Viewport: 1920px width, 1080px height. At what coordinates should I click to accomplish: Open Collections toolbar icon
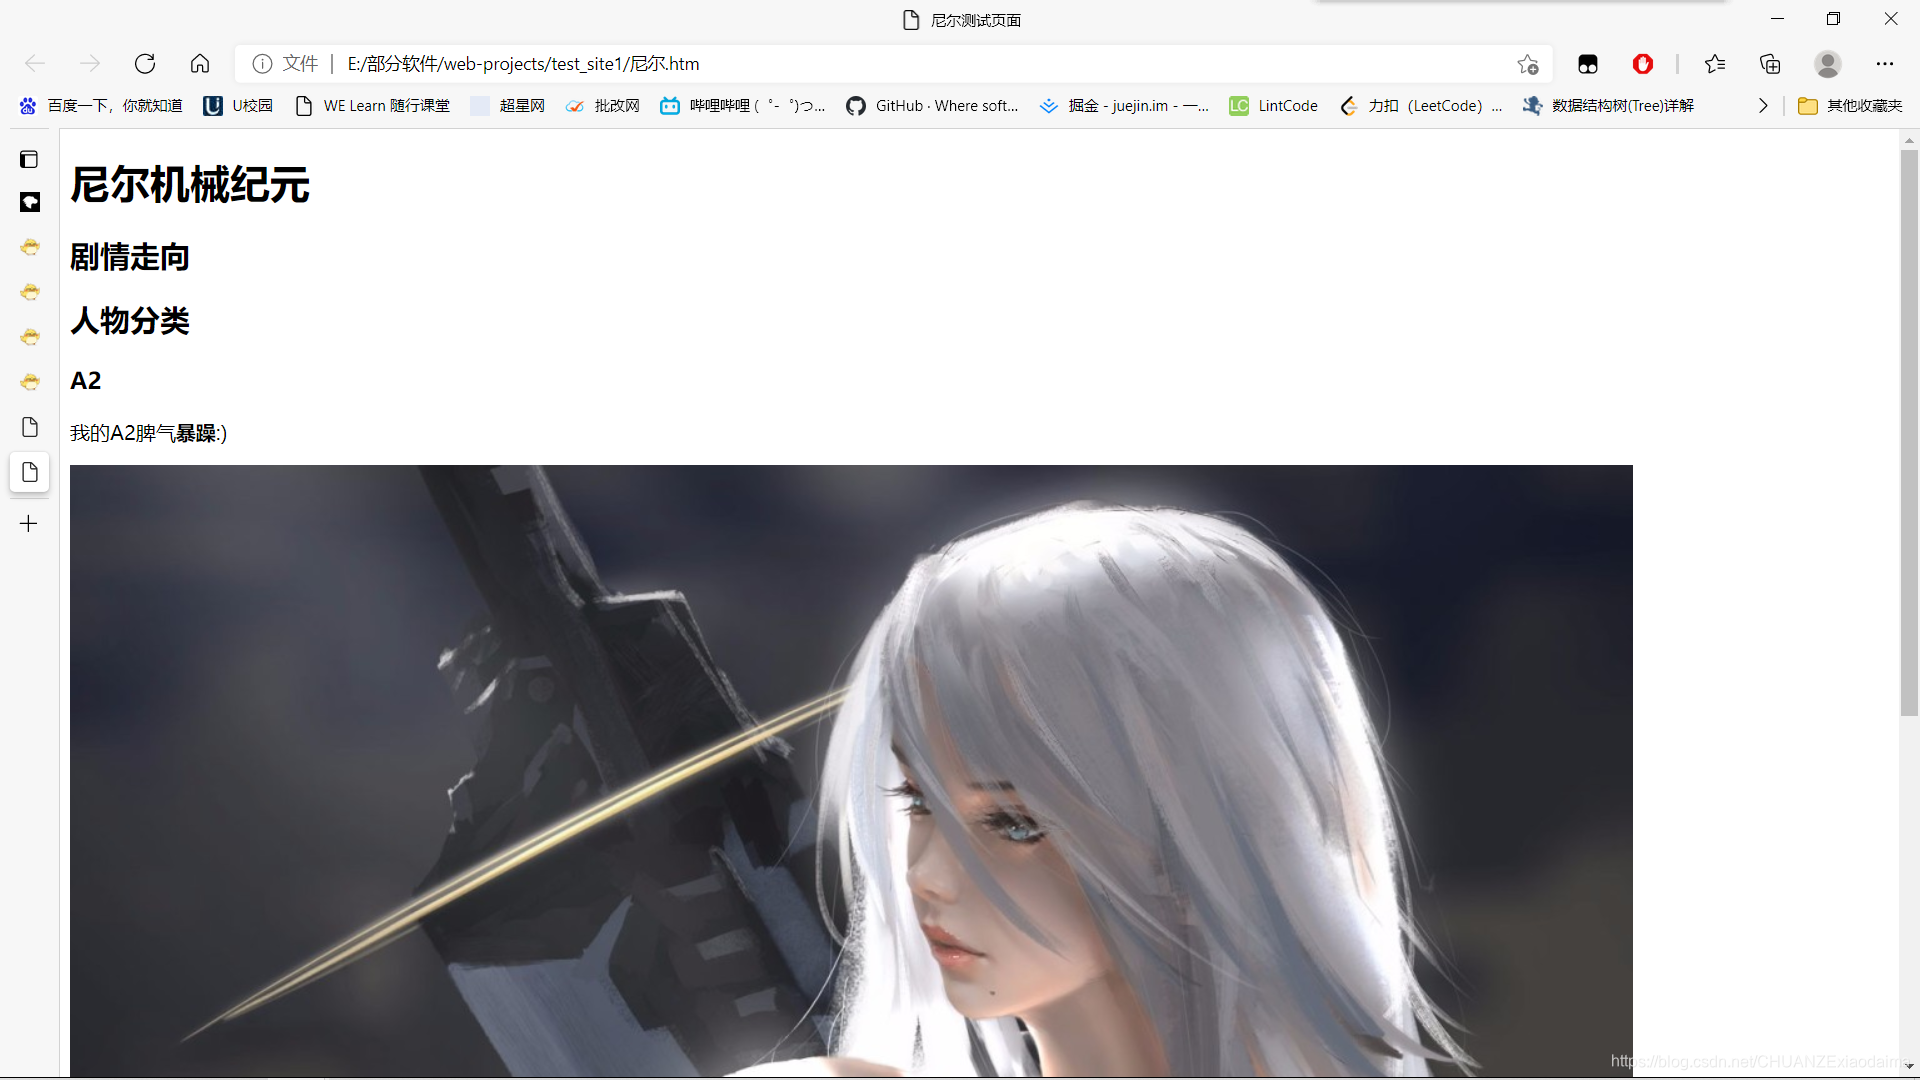point(1770,64)
